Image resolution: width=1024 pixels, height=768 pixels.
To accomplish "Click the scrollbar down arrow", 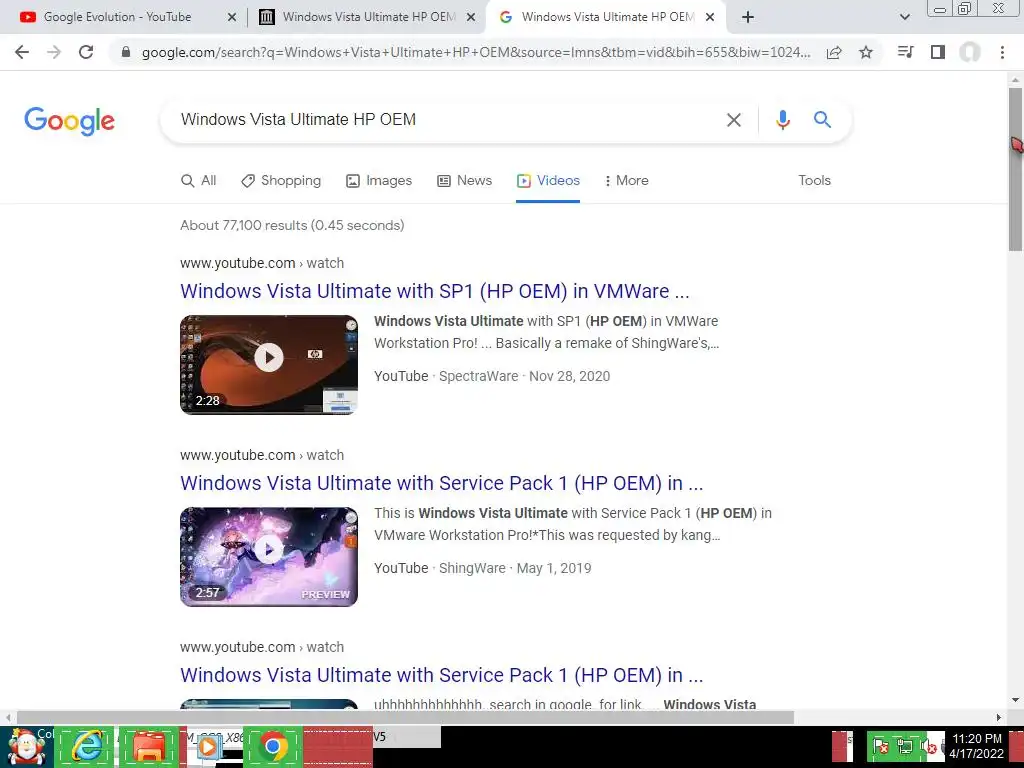I will pyautogui.click(x=1016, y=700).
